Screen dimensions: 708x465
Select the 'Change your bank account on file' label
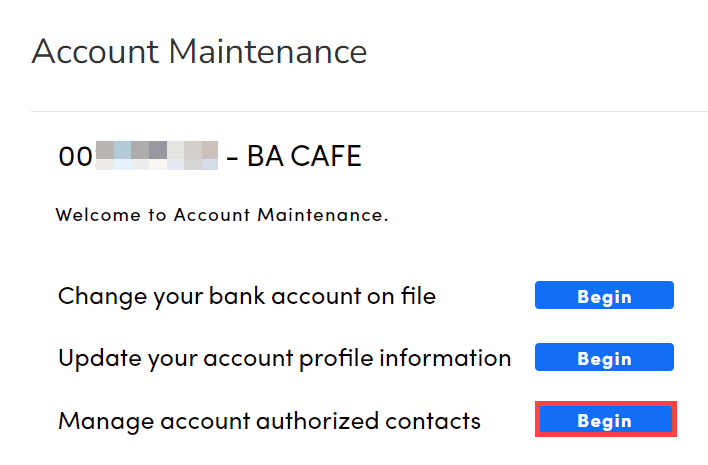pos(247,296)
